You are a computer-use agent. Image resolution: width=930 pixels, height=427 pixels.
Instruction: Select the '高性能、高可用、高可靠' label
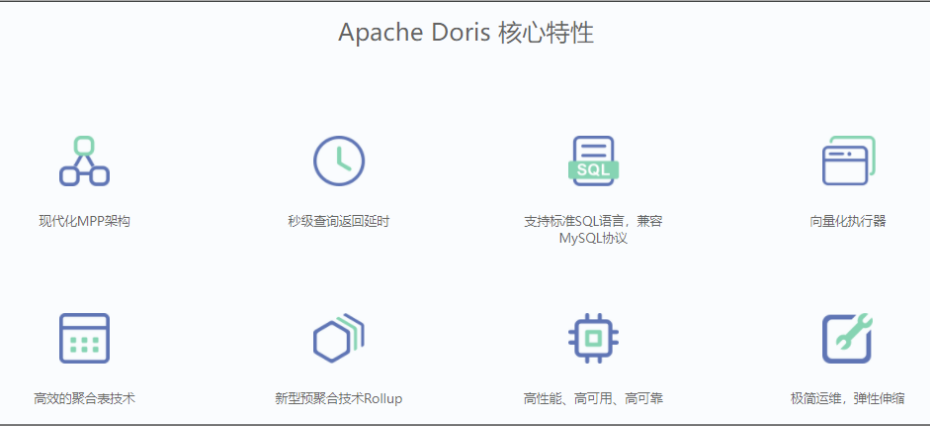(593, 398)
